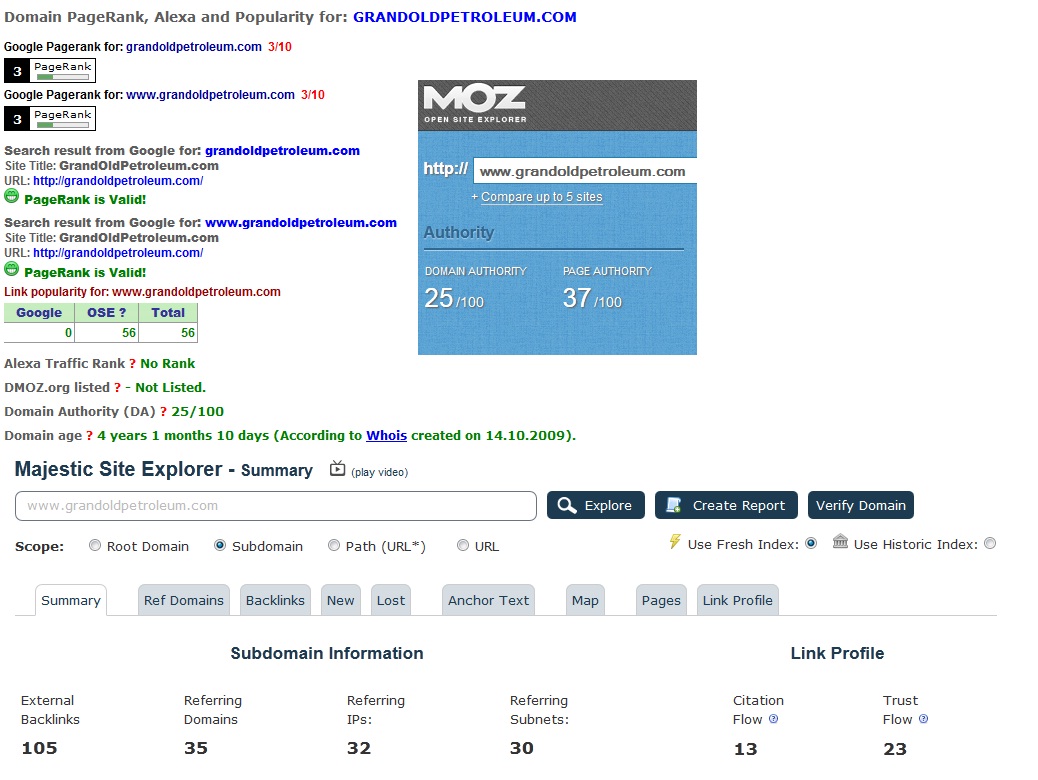Open the Ref Domains tab
This screenshot has width=1038, height=780.
[x=184, y=600]
